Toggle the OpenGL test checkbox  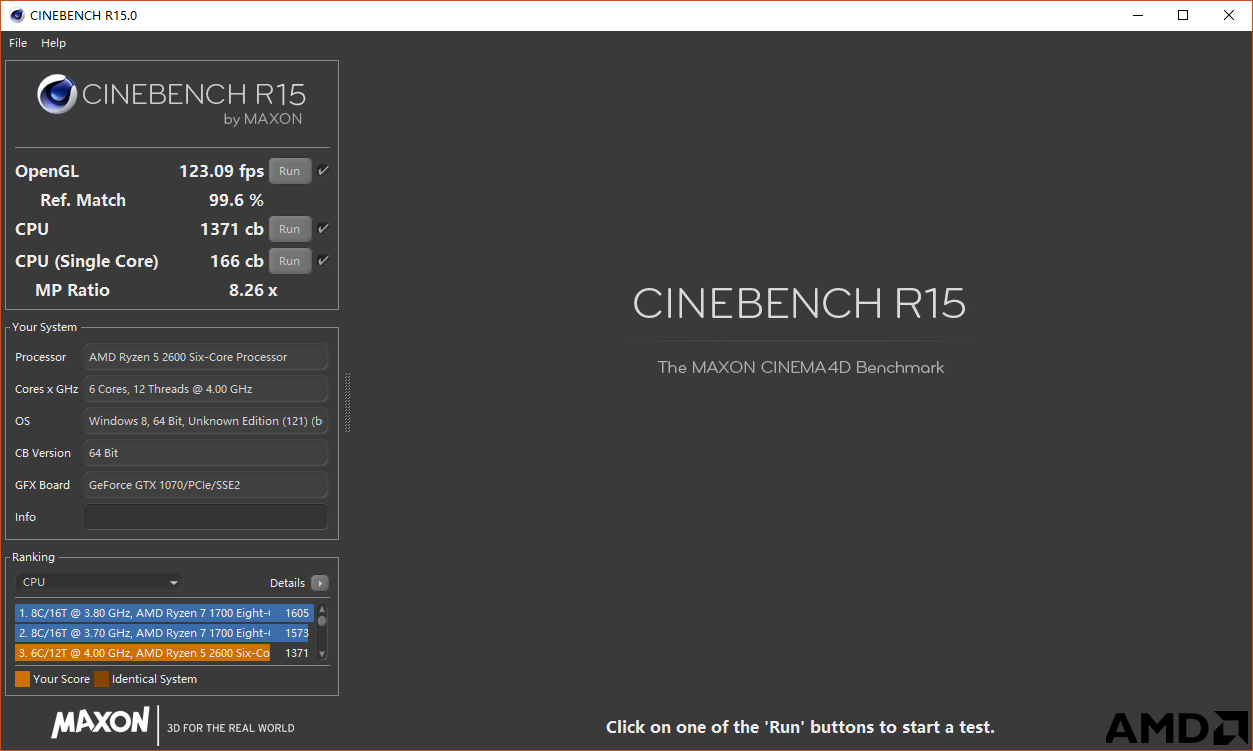tap(323, 171)
